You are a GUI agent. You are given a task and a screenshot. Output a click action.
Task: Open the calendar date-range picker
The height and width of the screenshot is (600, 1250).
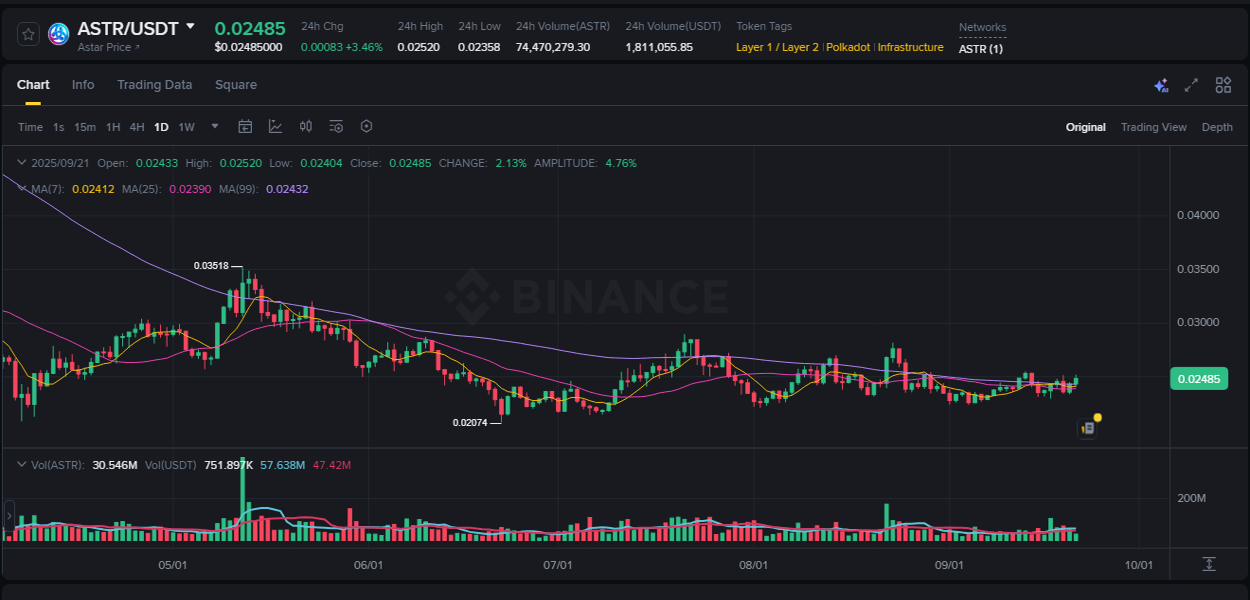click(245, 126)
